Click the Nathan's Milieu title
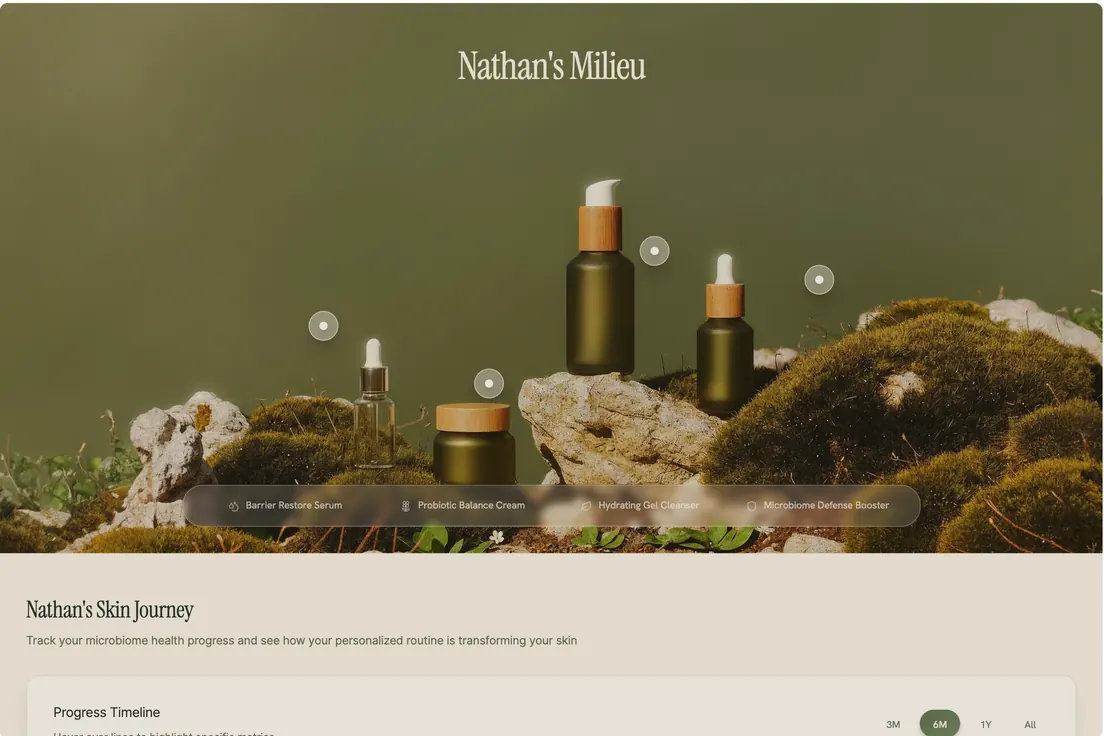The width and height of the screenshot is (1104, 736). (551, 66)
